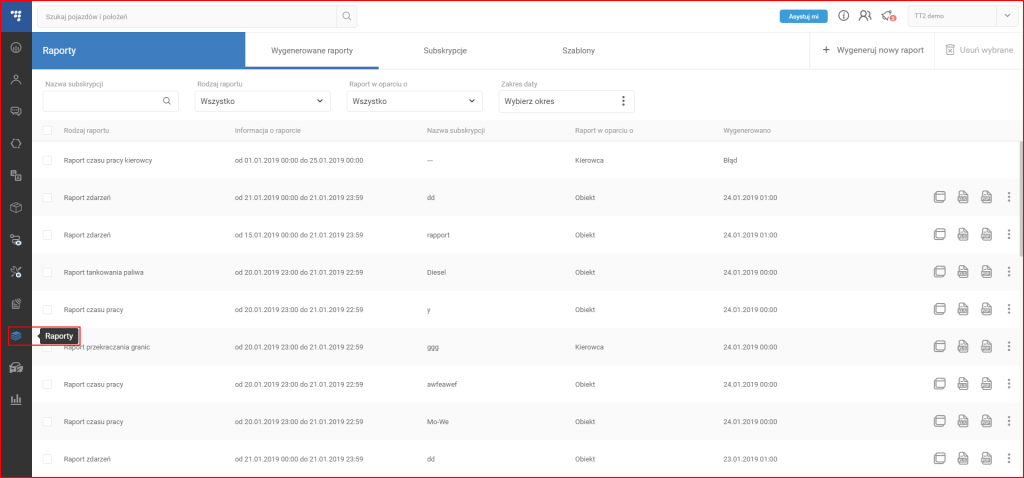Preview the report in the Mo-We row
Screen dimensions: 1024x478
tap(939, 421)
